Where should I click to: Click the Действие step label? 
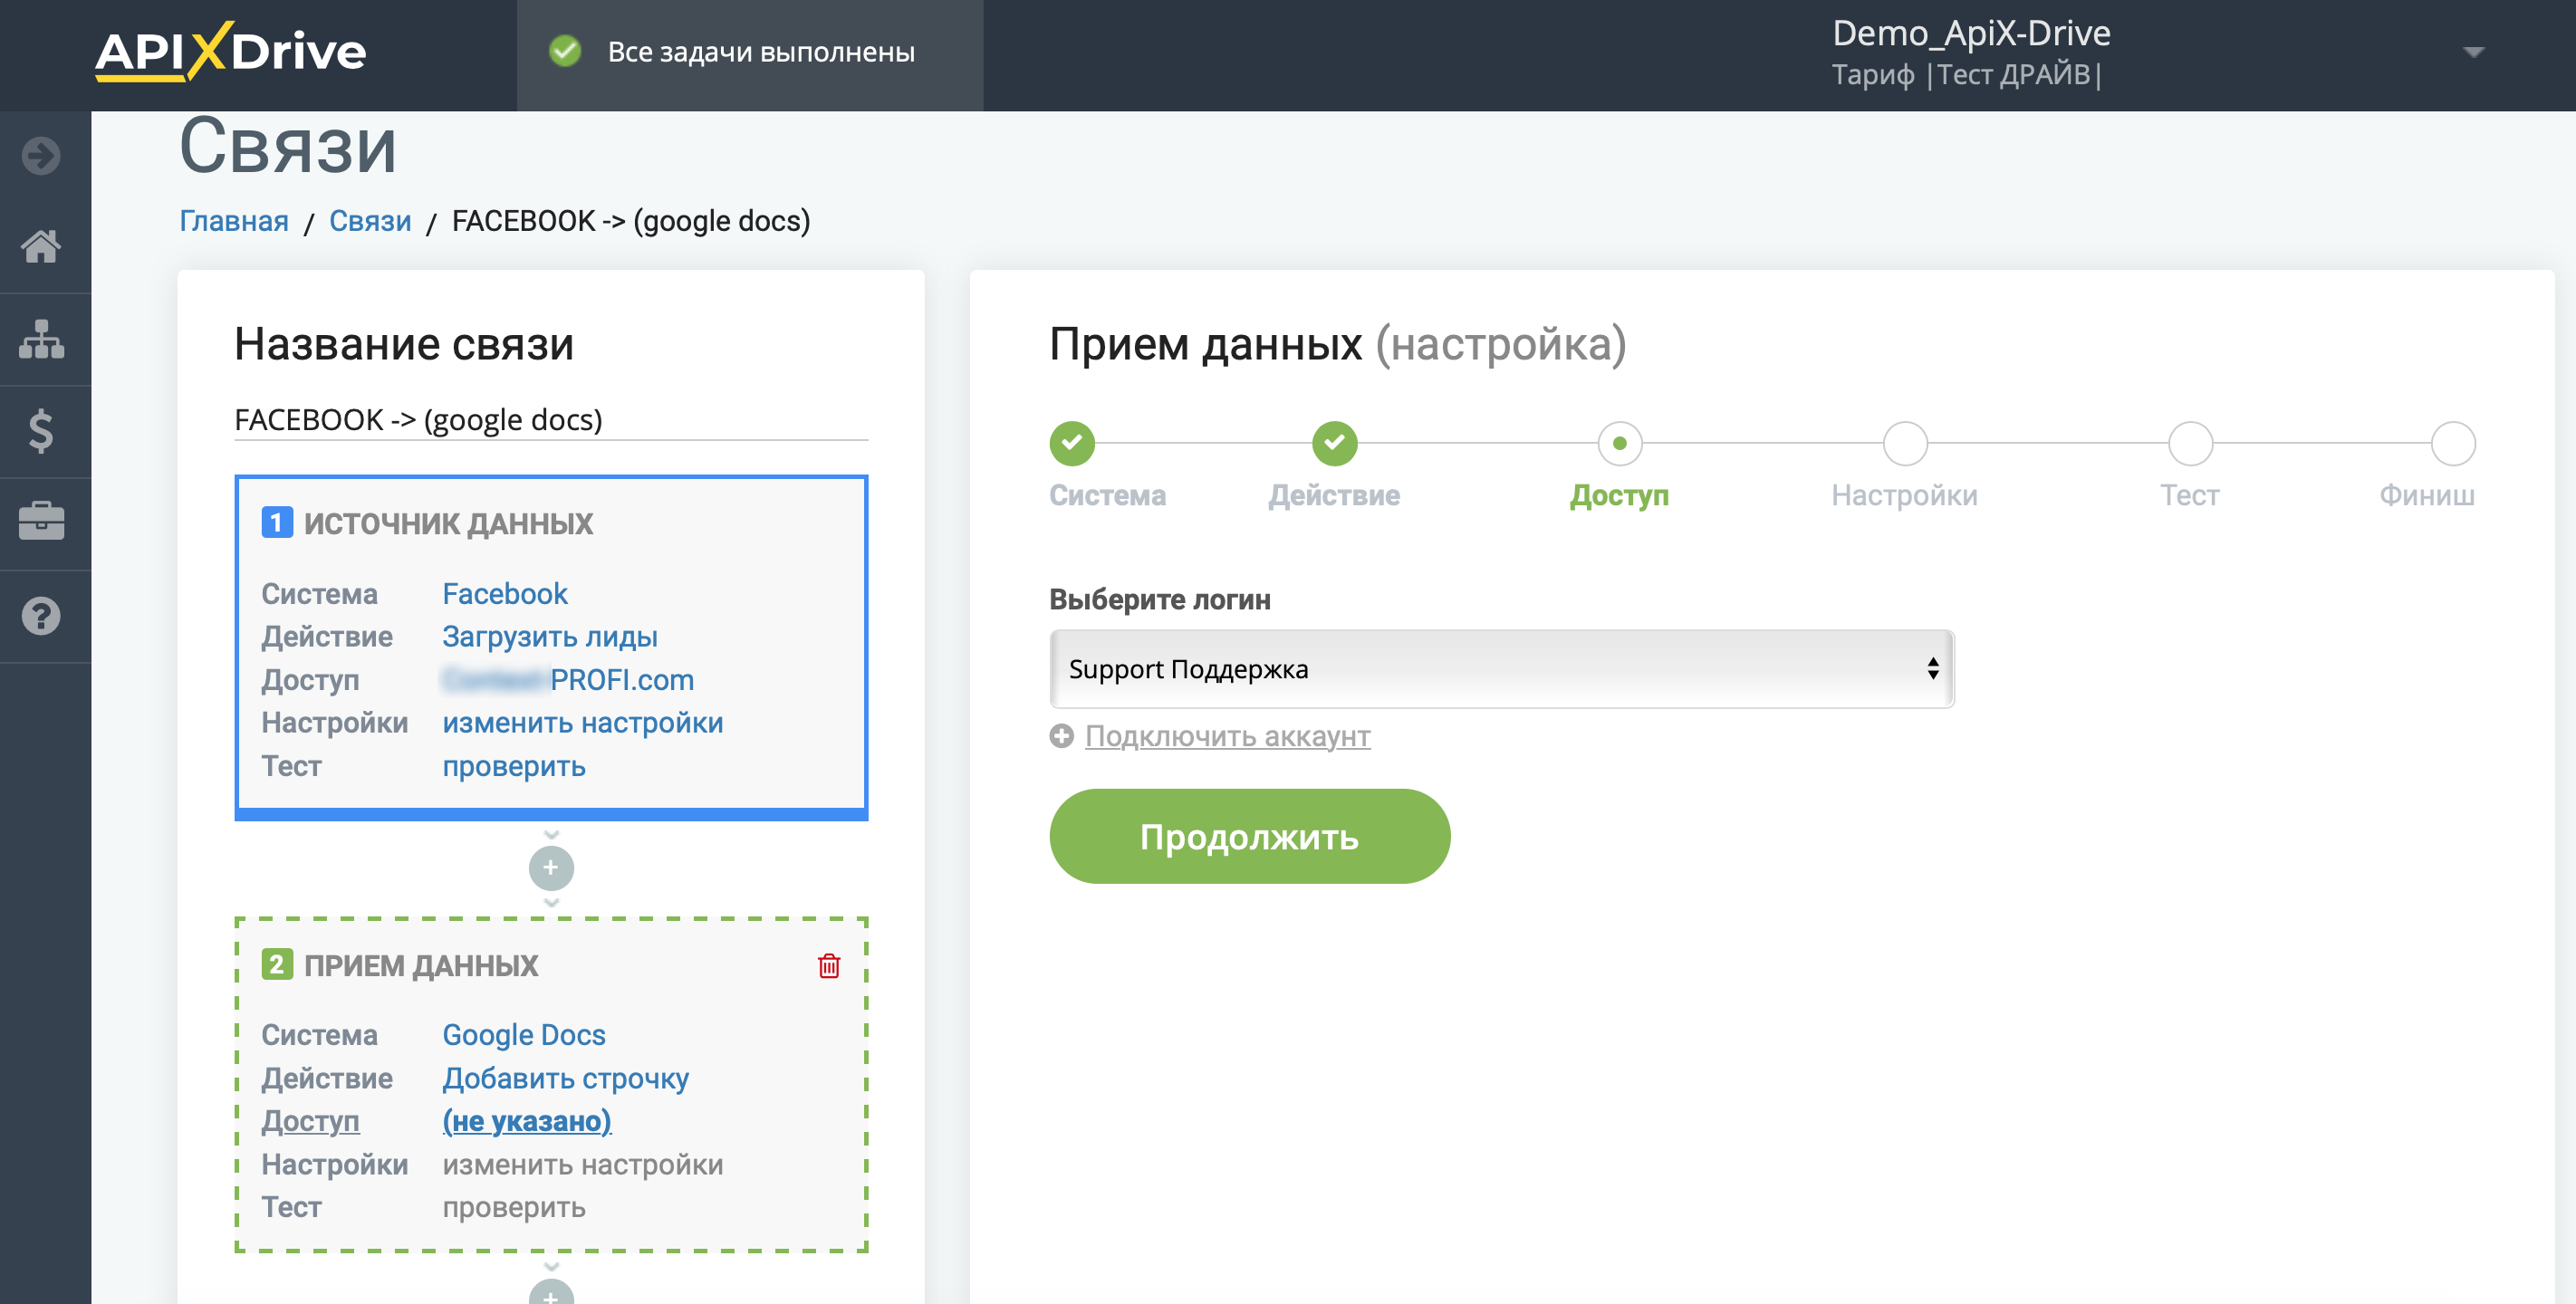coord(1335,495)
